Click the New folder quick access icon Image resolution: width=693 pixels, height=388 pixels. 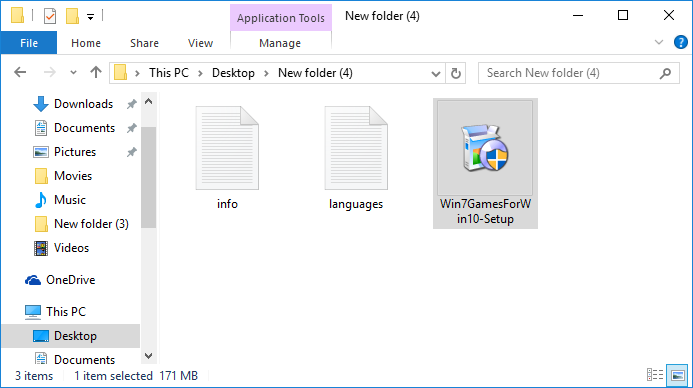point(72,16)
